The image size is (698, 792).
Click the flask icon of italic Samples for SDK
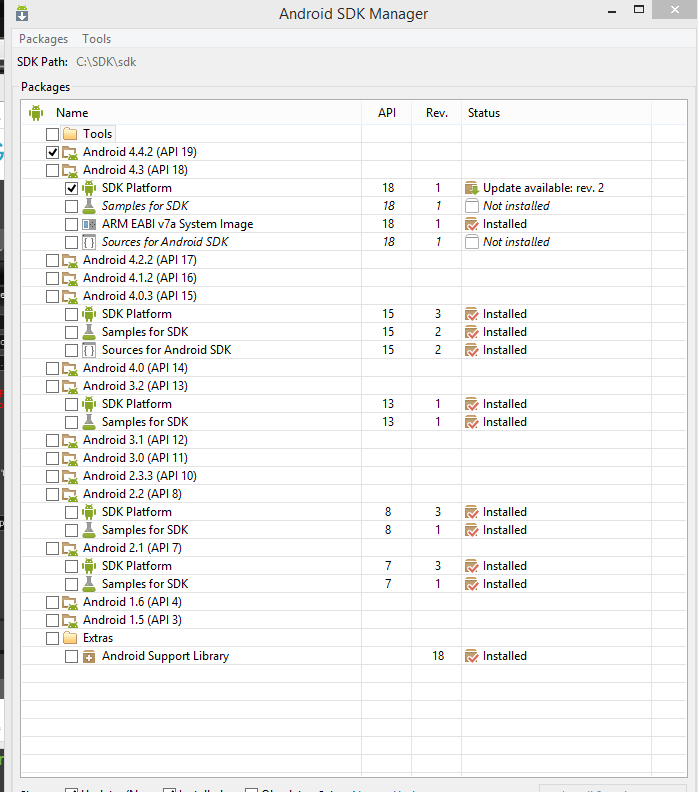pos(89,206)
